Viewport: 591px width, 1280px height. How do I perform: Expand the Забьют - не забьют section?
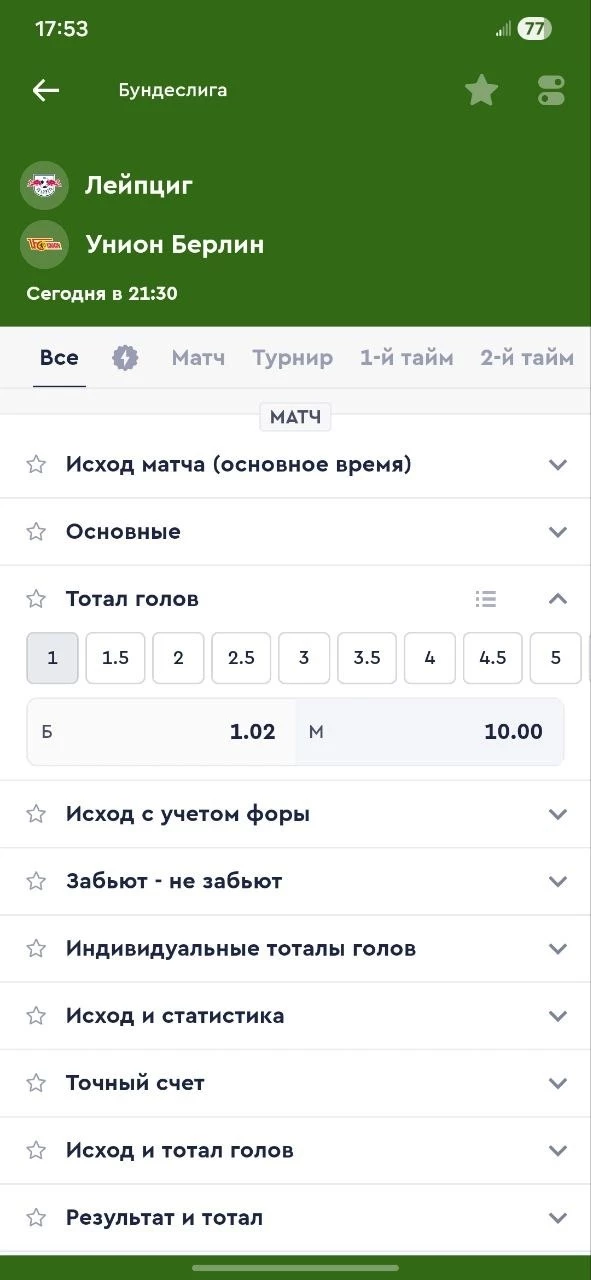click(x=558, y=881)
